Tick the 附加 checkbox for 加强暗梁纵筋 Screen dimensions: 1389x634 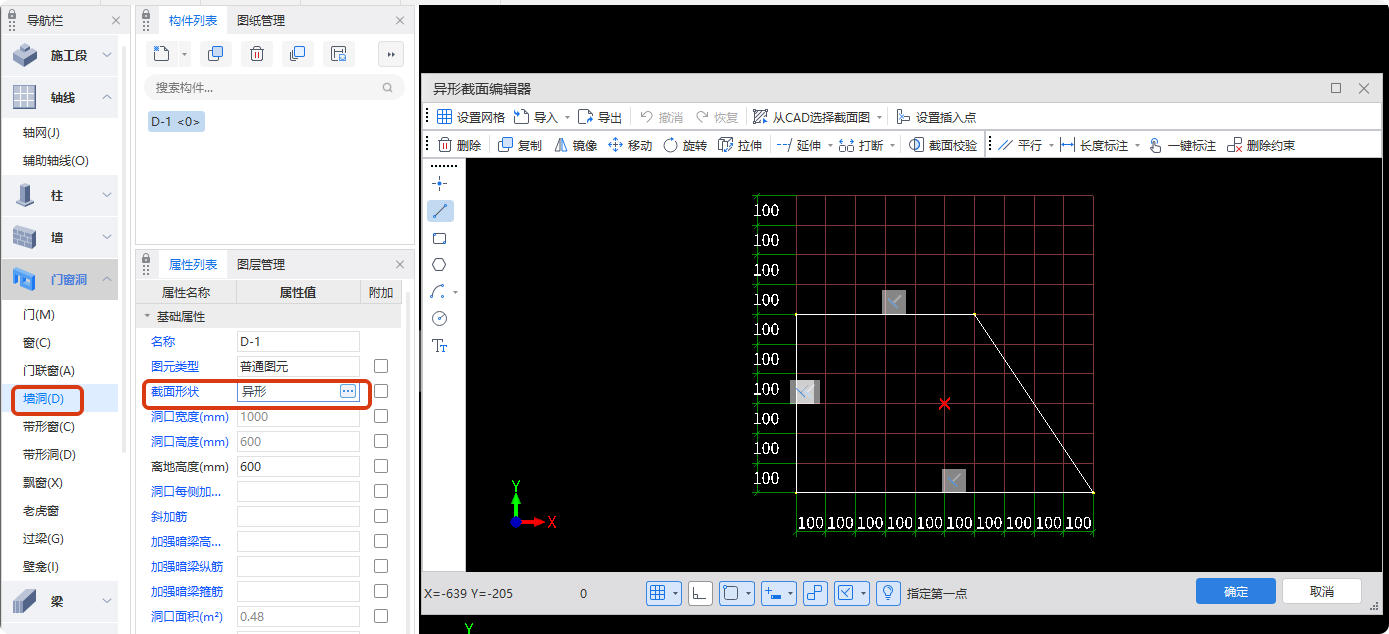coord(381,566)
